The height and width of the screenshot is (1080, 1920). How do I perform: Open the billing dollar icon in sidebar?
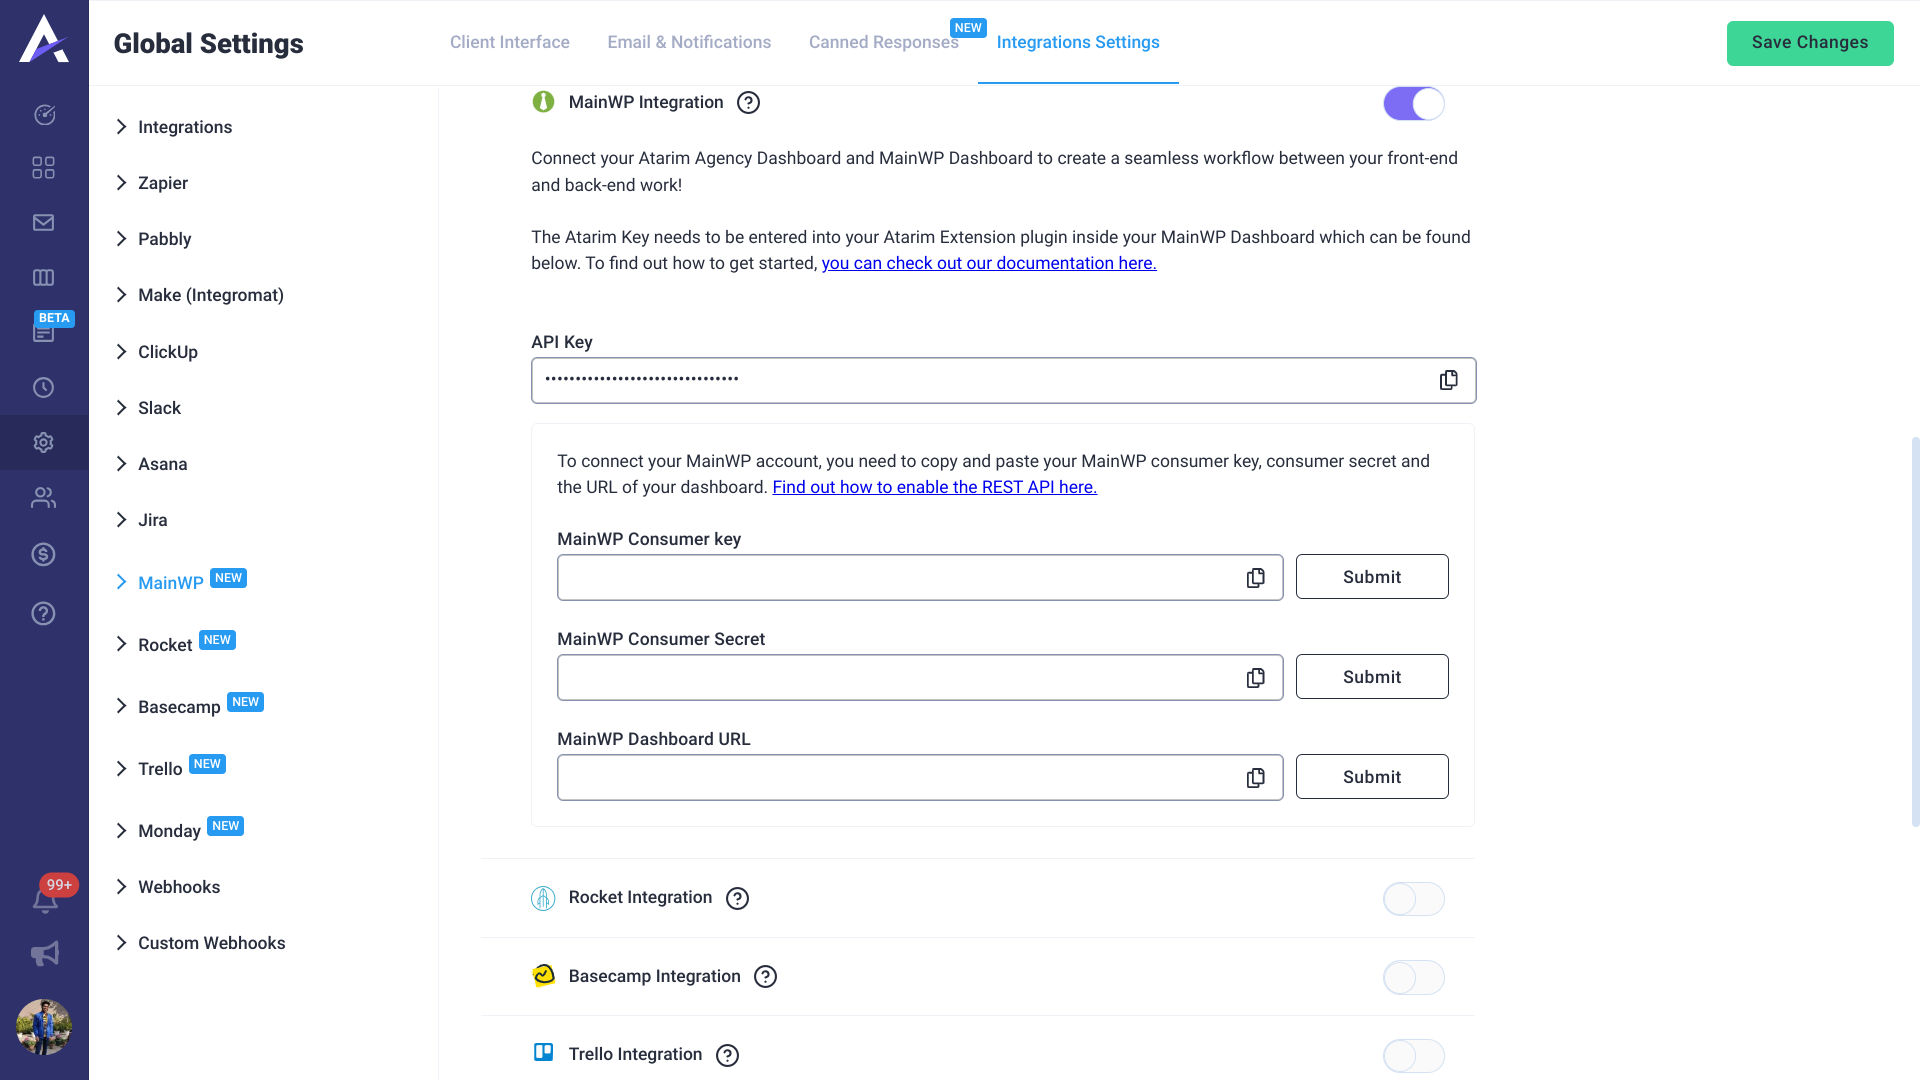(x=43, y=555)
